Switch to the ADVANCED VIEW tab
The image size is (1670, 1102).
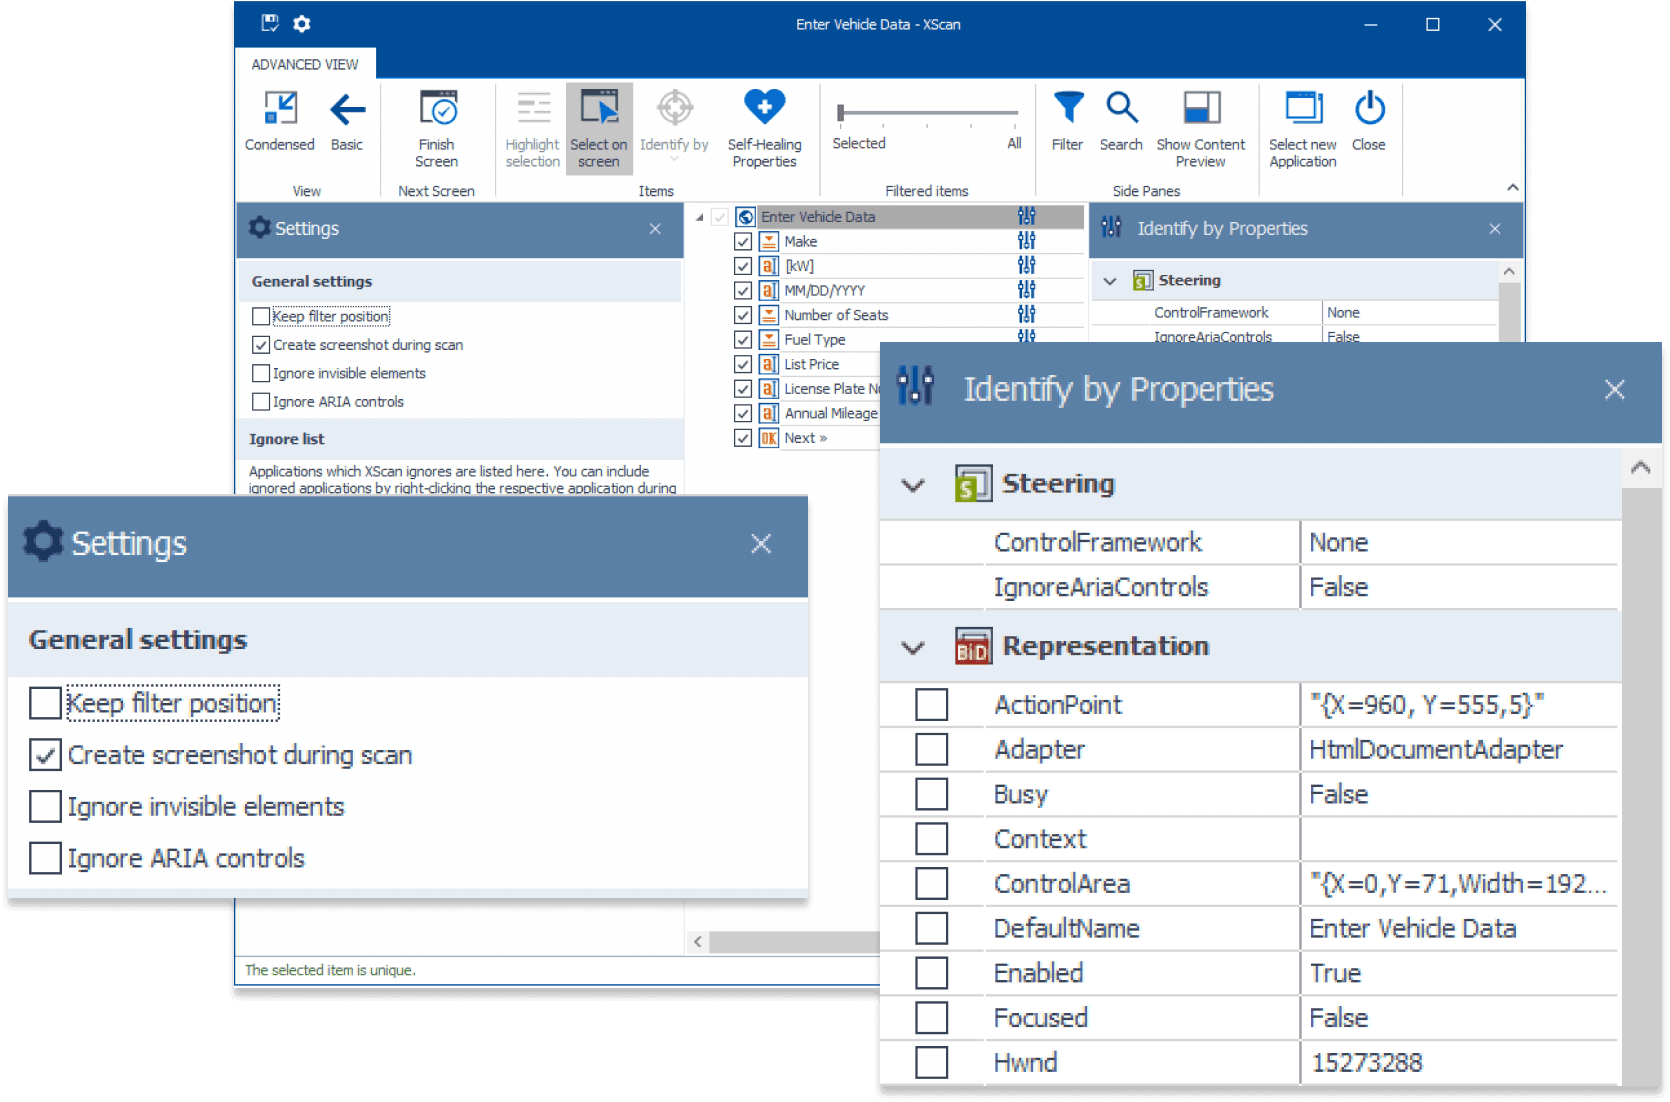pos(305,63)
